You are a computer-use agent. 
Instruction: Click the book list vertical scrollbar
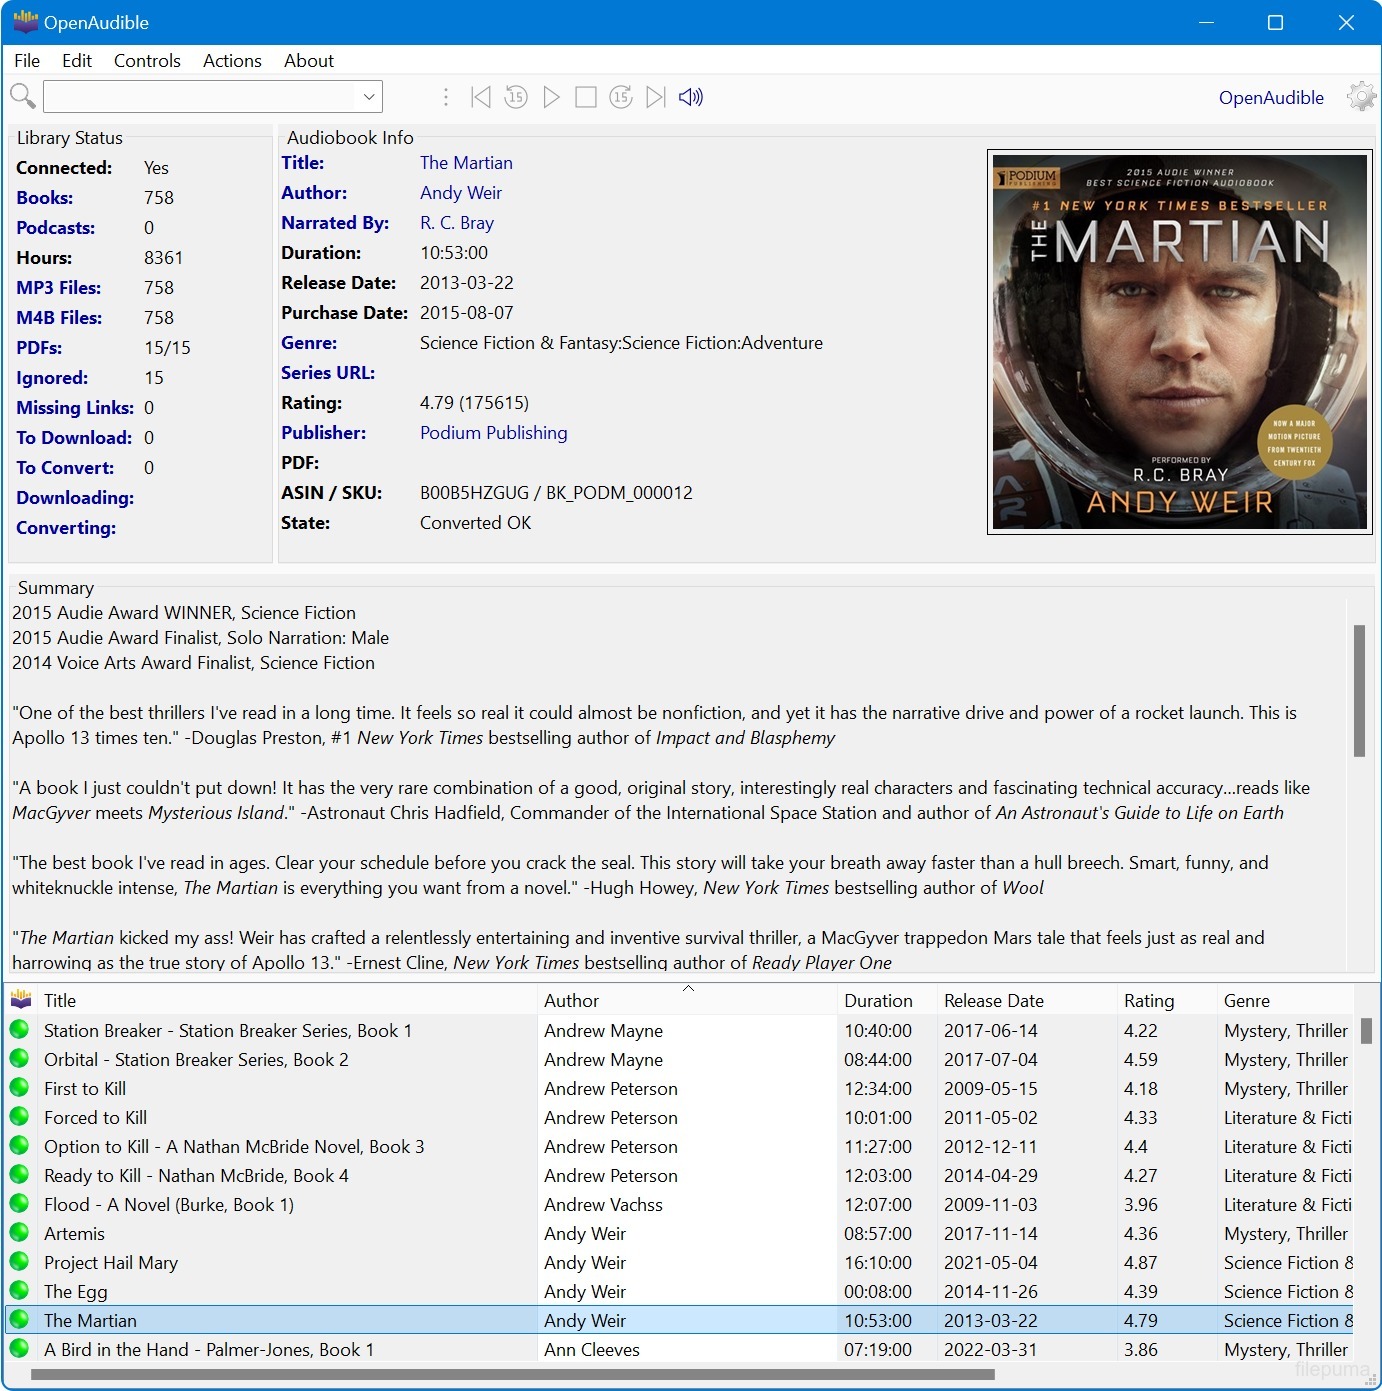(x=1366, y=1031)
